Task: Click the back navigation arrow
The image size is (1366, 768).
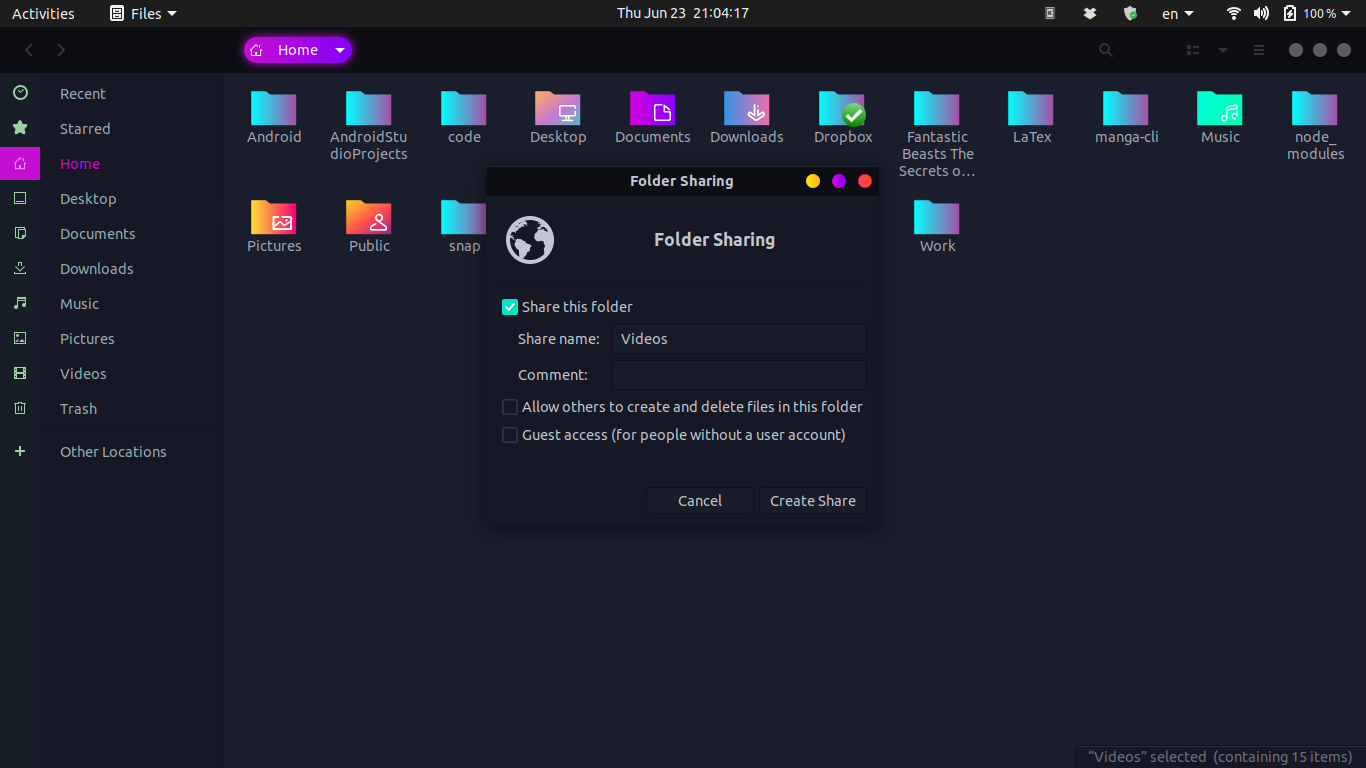Action: [x=29, y=50]
